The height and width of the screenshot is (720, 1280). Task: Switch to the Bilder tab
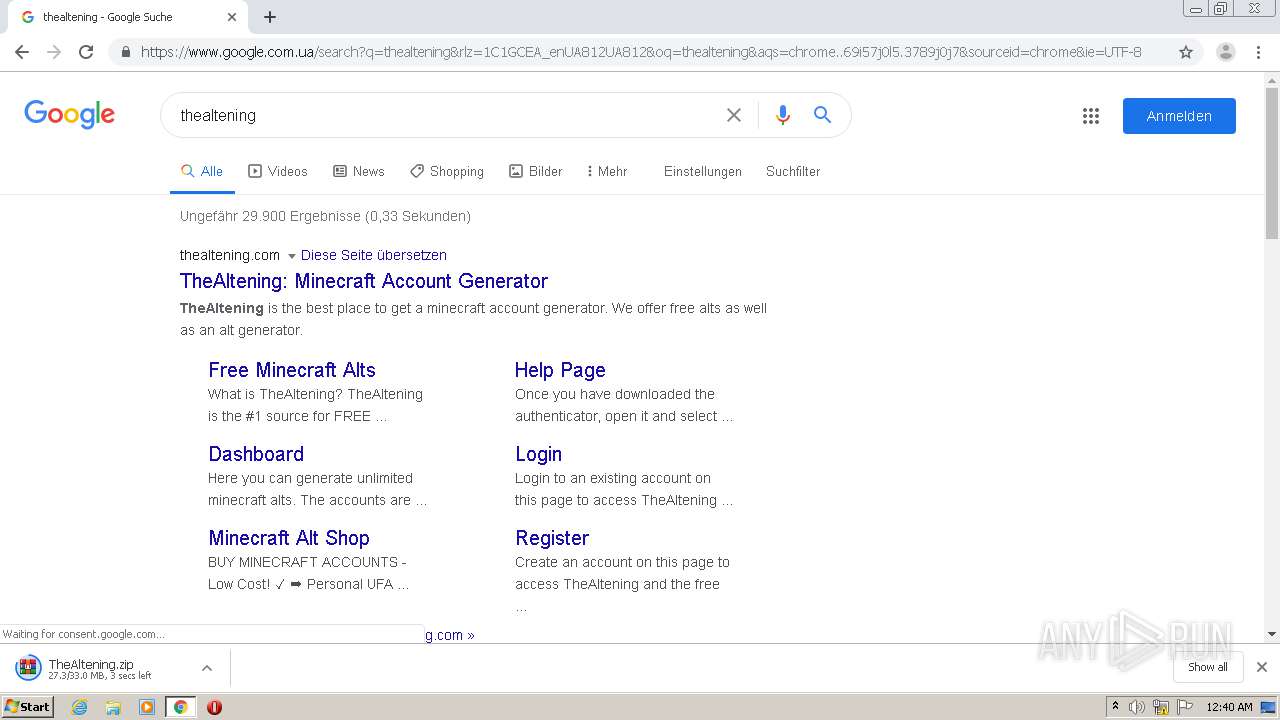536,171
